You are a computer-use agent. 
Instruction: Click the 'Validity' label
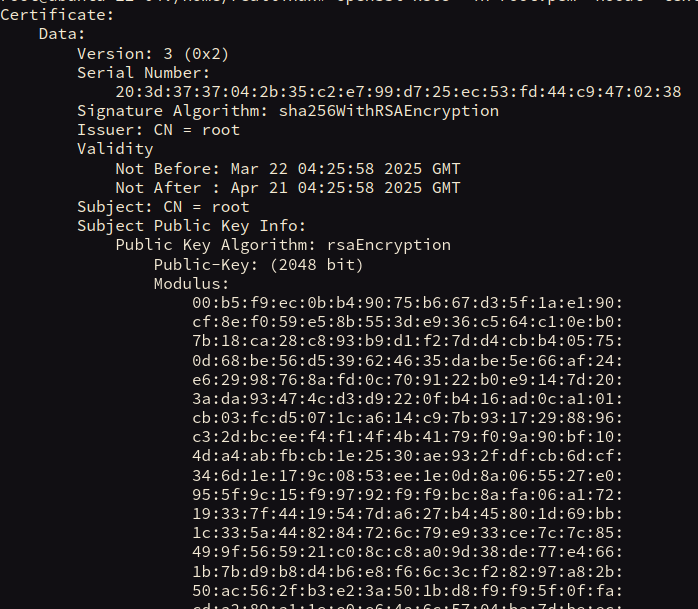[x=115, y=150]
